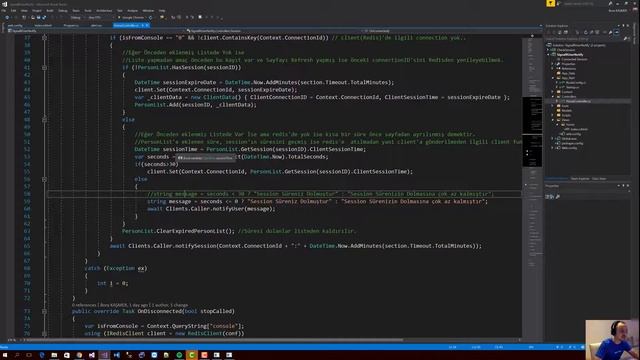Collapse the else block at line 56
The width and height of the screenshot is (640, 360).
[x=44, y=179]
